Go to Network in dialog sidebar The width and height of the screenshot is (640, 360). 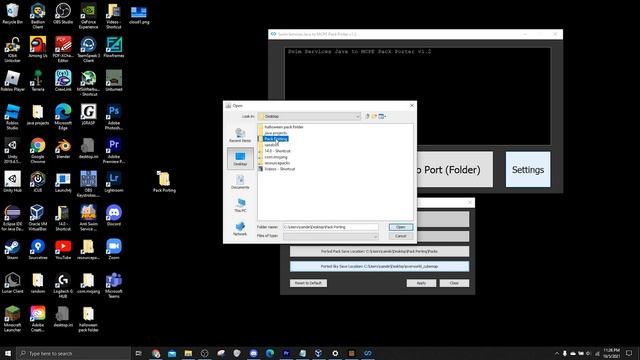click(240, 228)
